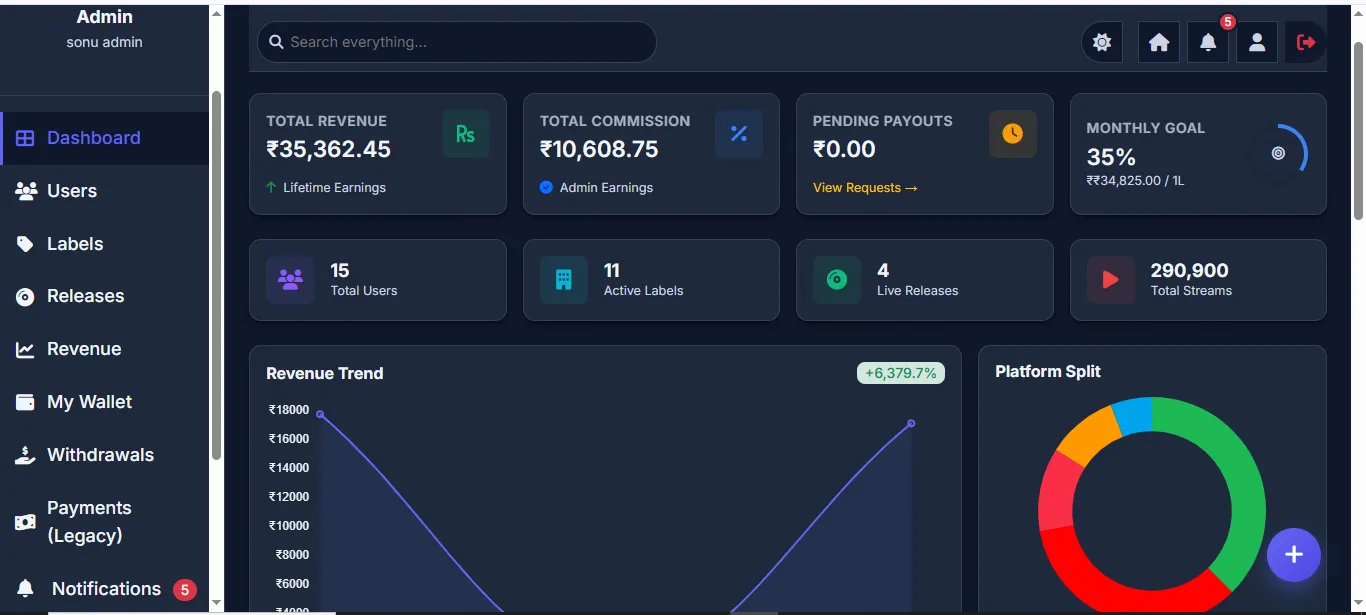
Task: Click the Users icon in sidebar
Action: [26, 191]
